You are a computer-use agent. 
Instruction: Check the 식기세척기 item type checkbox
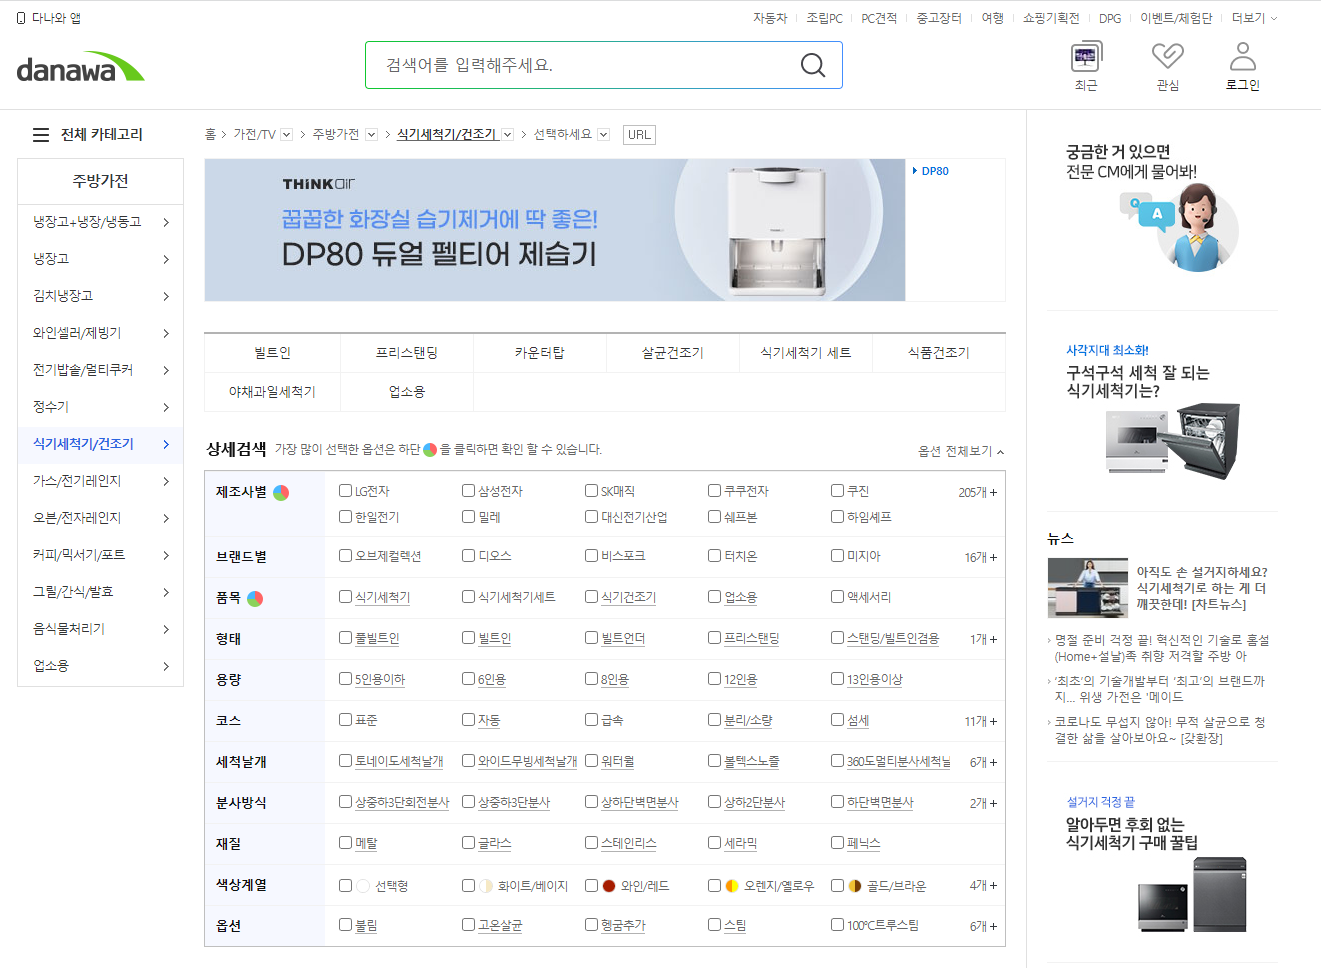pyautogui.click(x=345, y=597)
